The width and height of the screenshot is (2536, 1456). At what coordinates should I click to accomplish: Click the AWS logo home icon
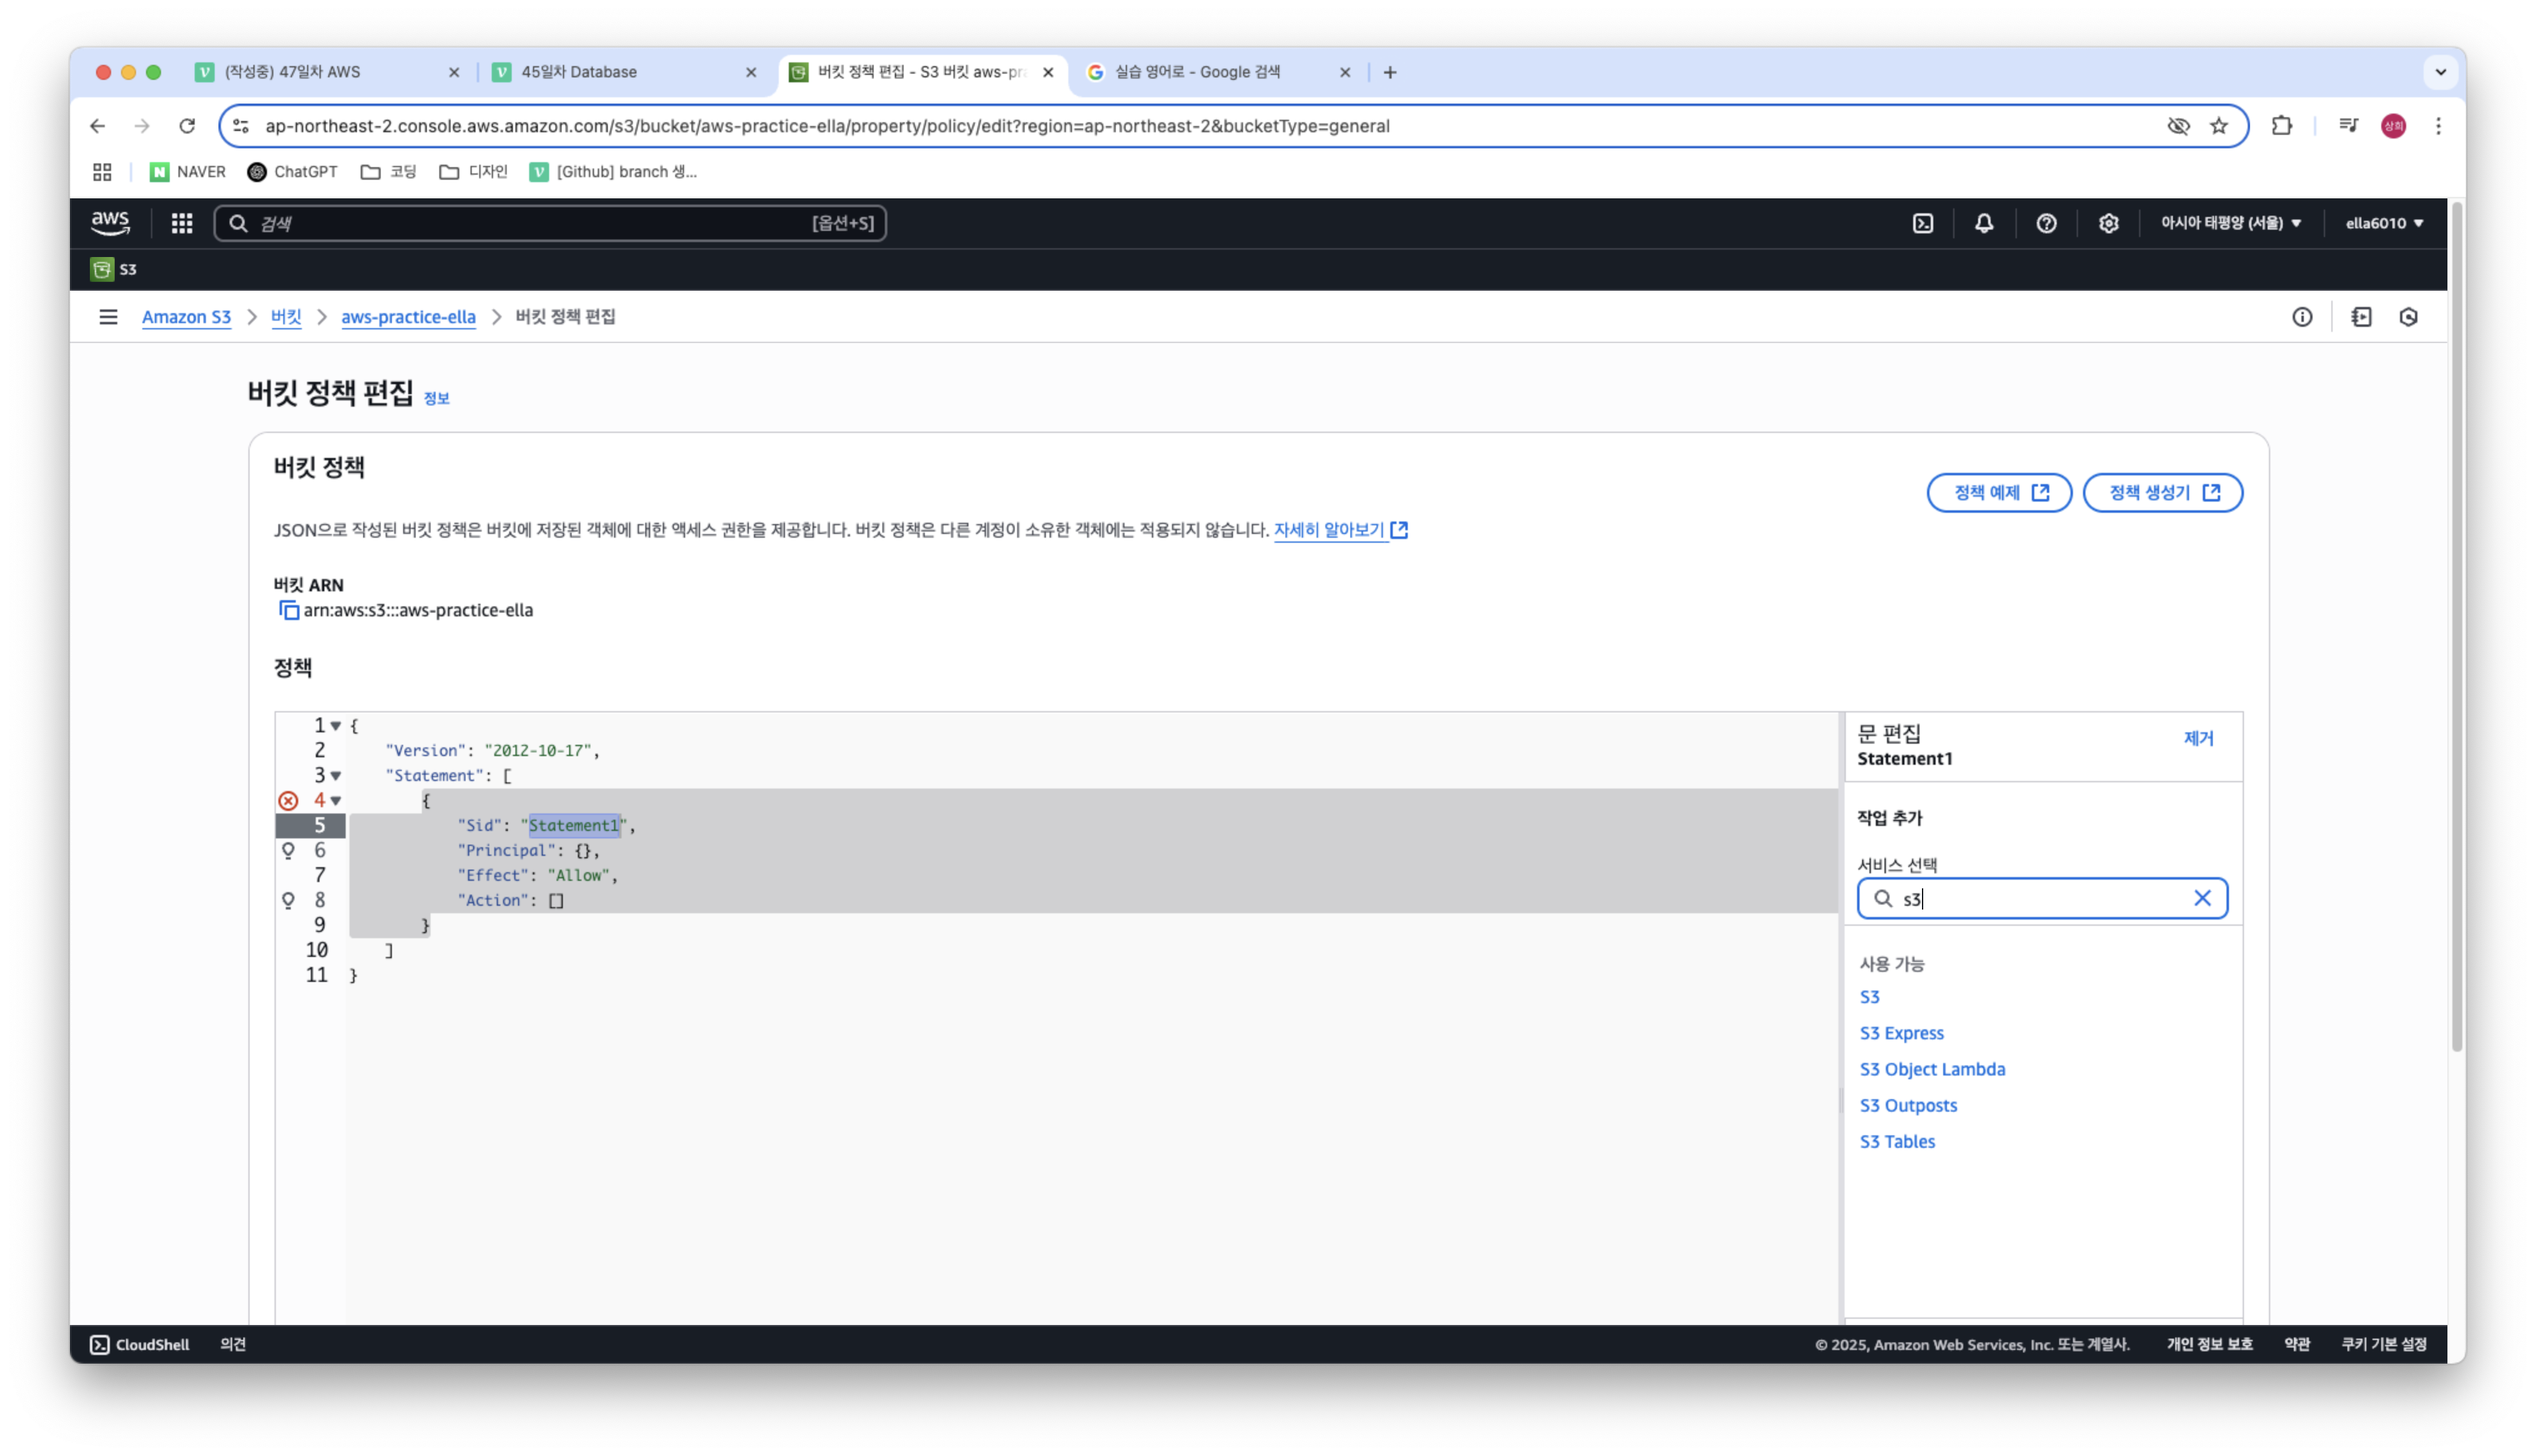[x=110, y=223]
